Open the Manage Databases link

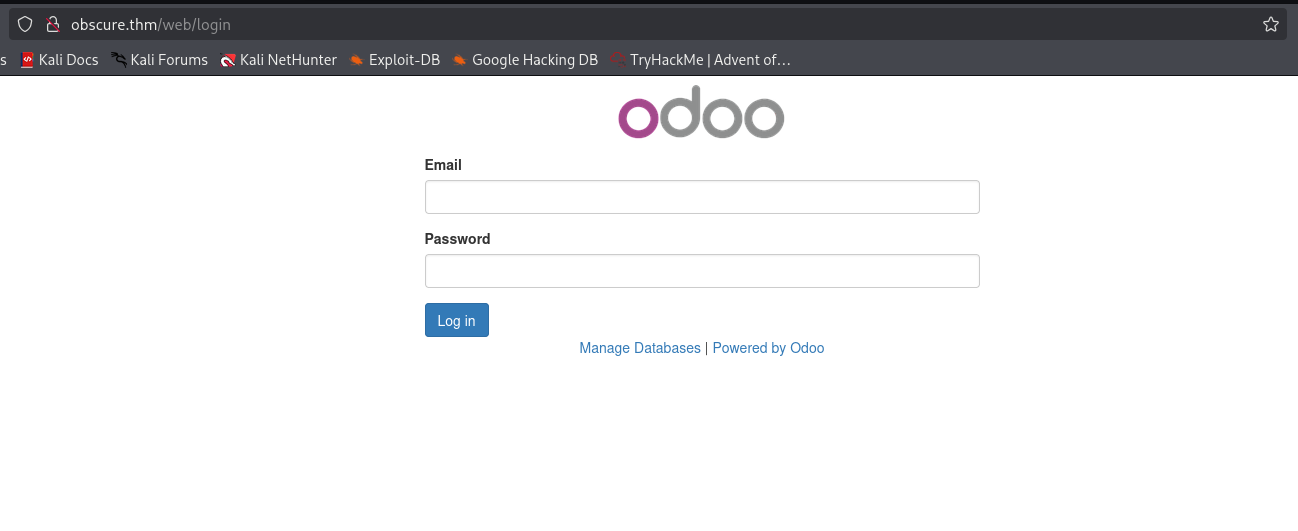640,348
